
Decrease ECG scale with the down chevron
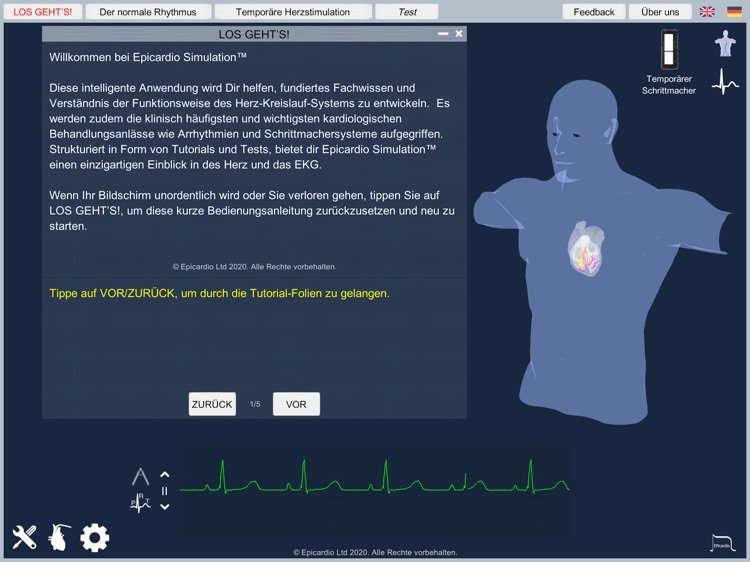tap(165, 507)
